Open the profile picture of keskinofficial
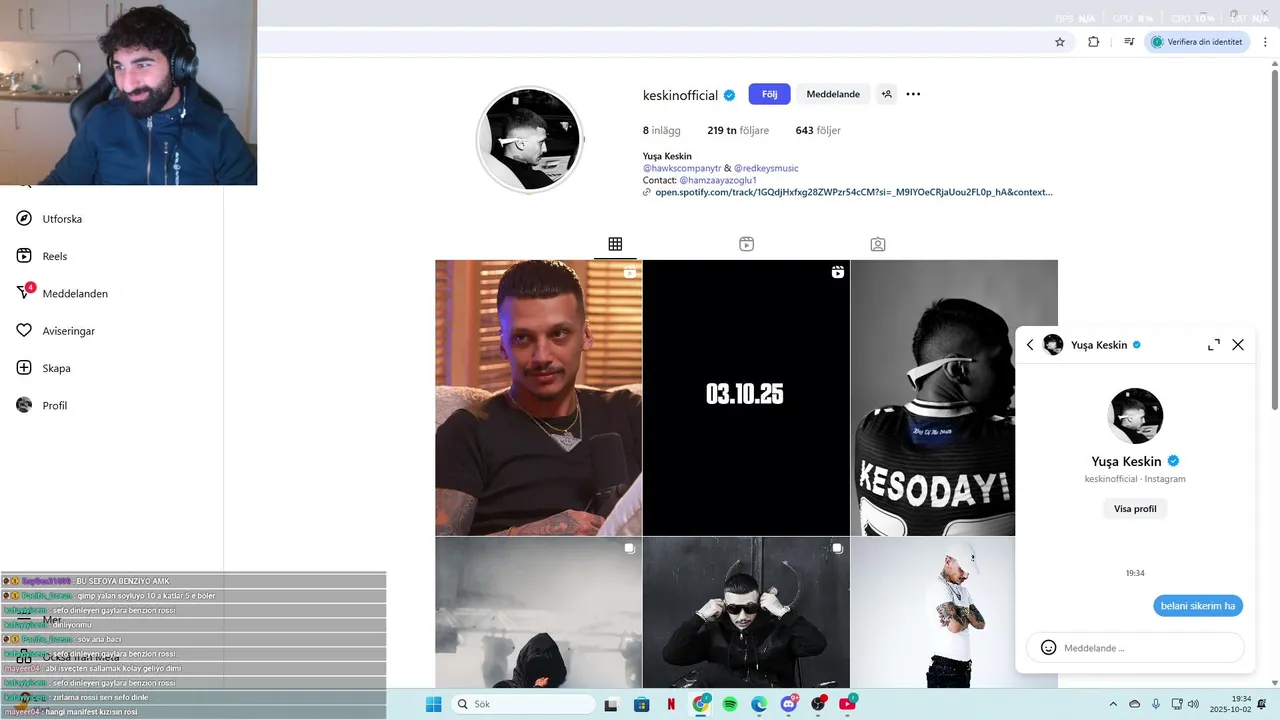The image size is (1280, 720). [529, 139]
